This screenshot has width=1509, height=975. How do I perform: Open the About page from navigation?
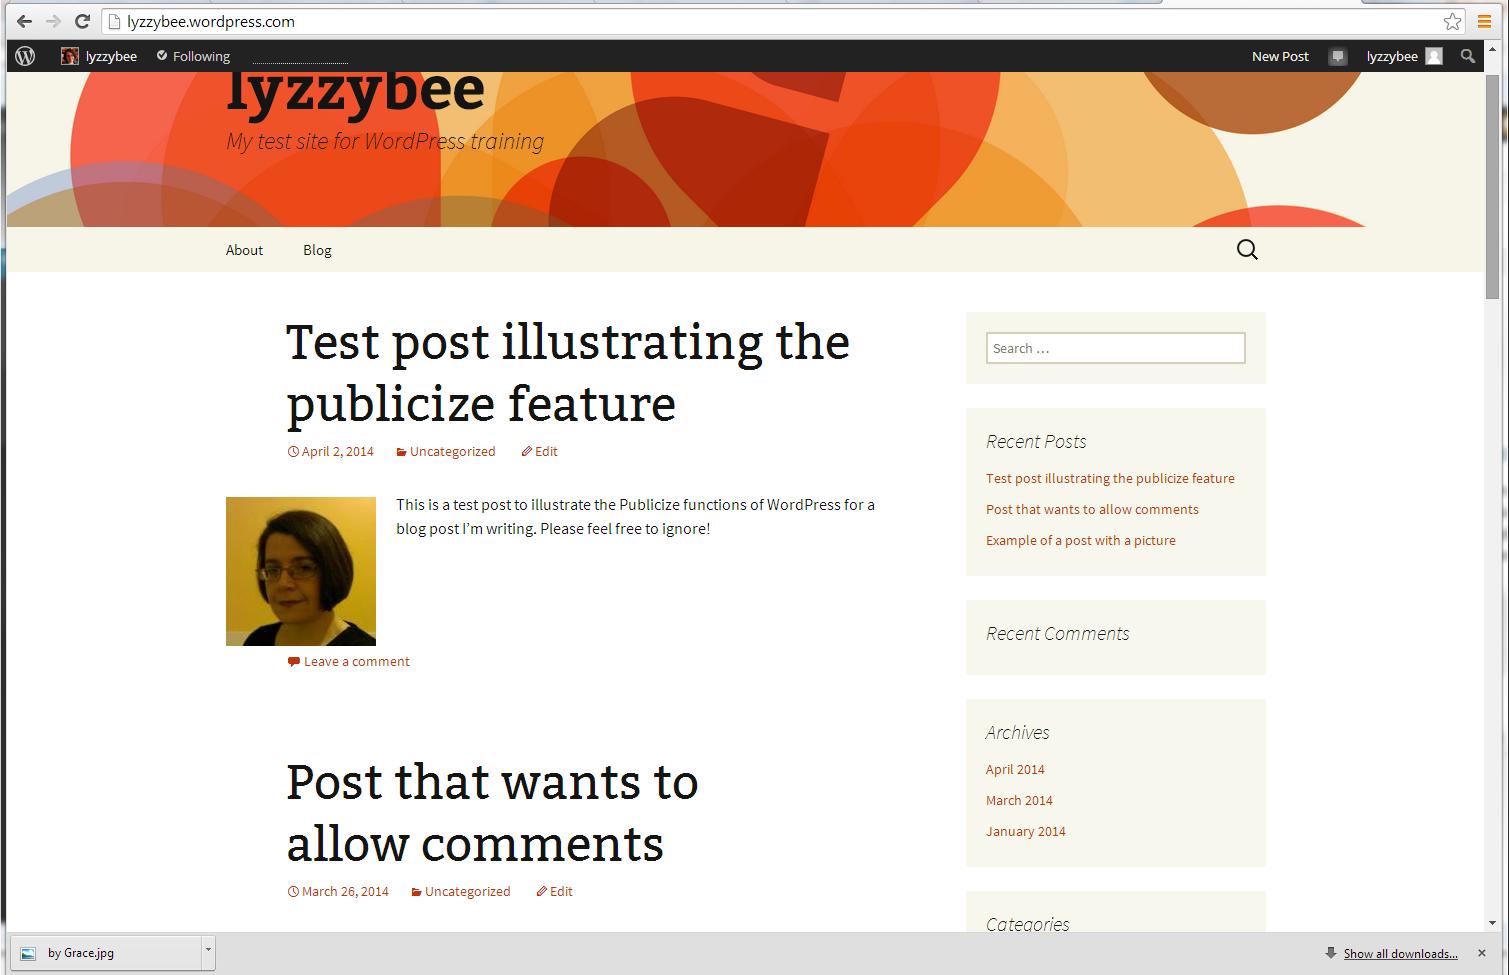(x=244, y=250)
